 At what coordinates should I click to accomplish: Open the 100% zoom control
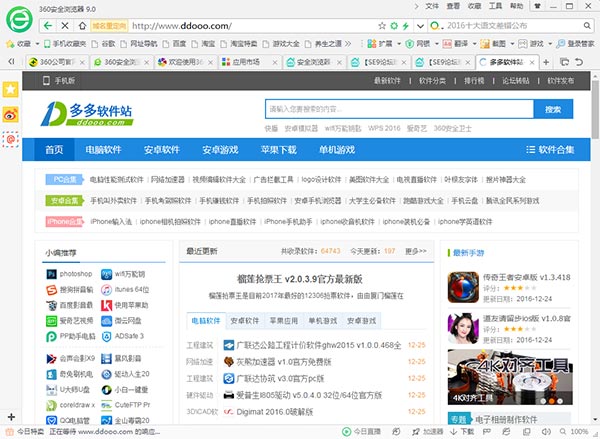(574, 432)
